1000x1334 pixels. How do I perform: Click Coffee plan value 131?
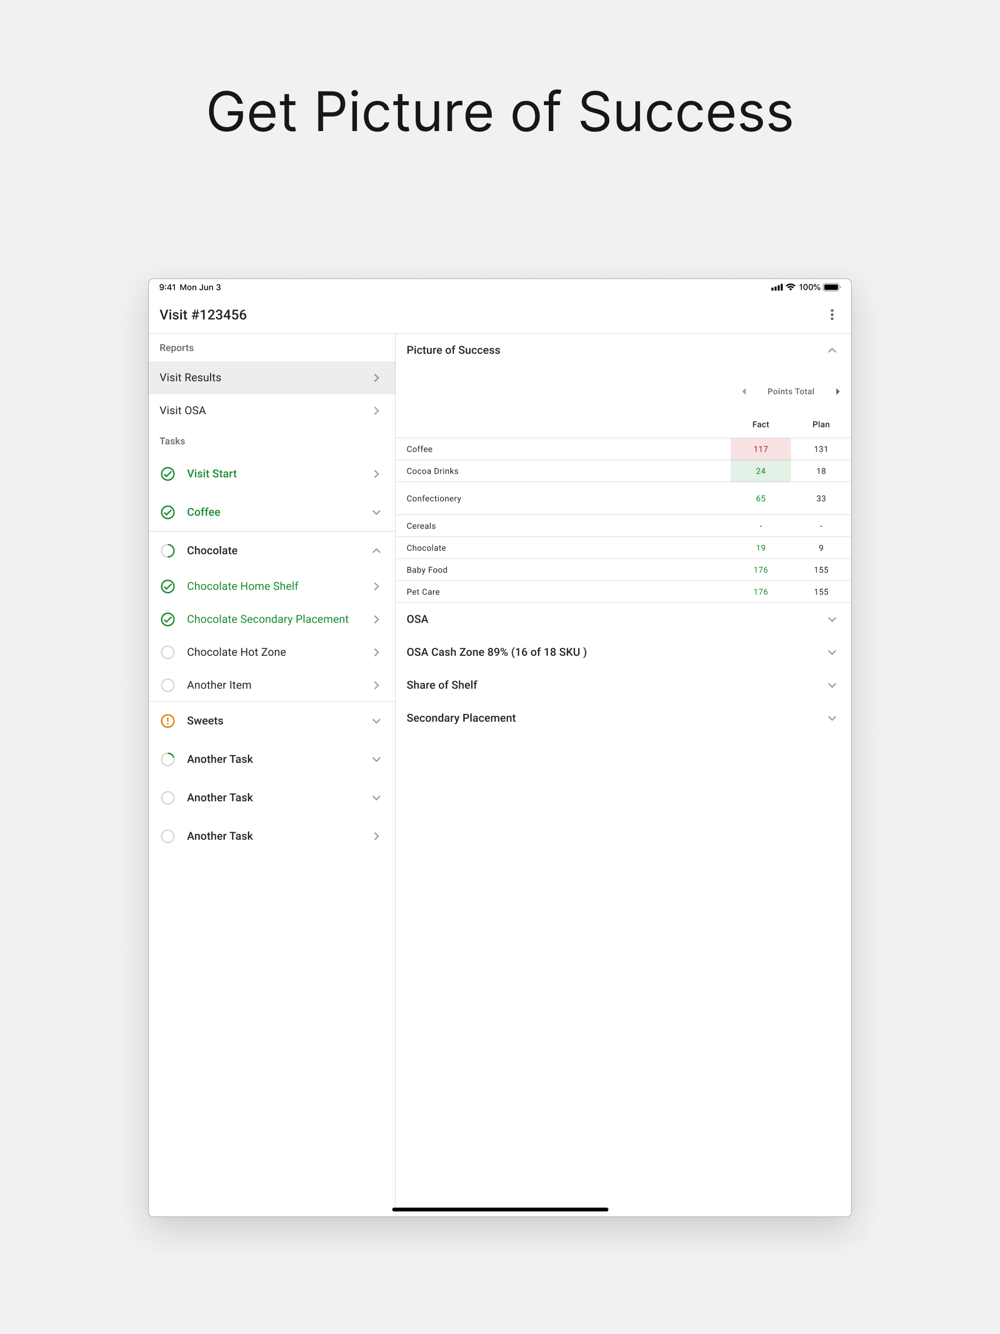click(821, 449)
